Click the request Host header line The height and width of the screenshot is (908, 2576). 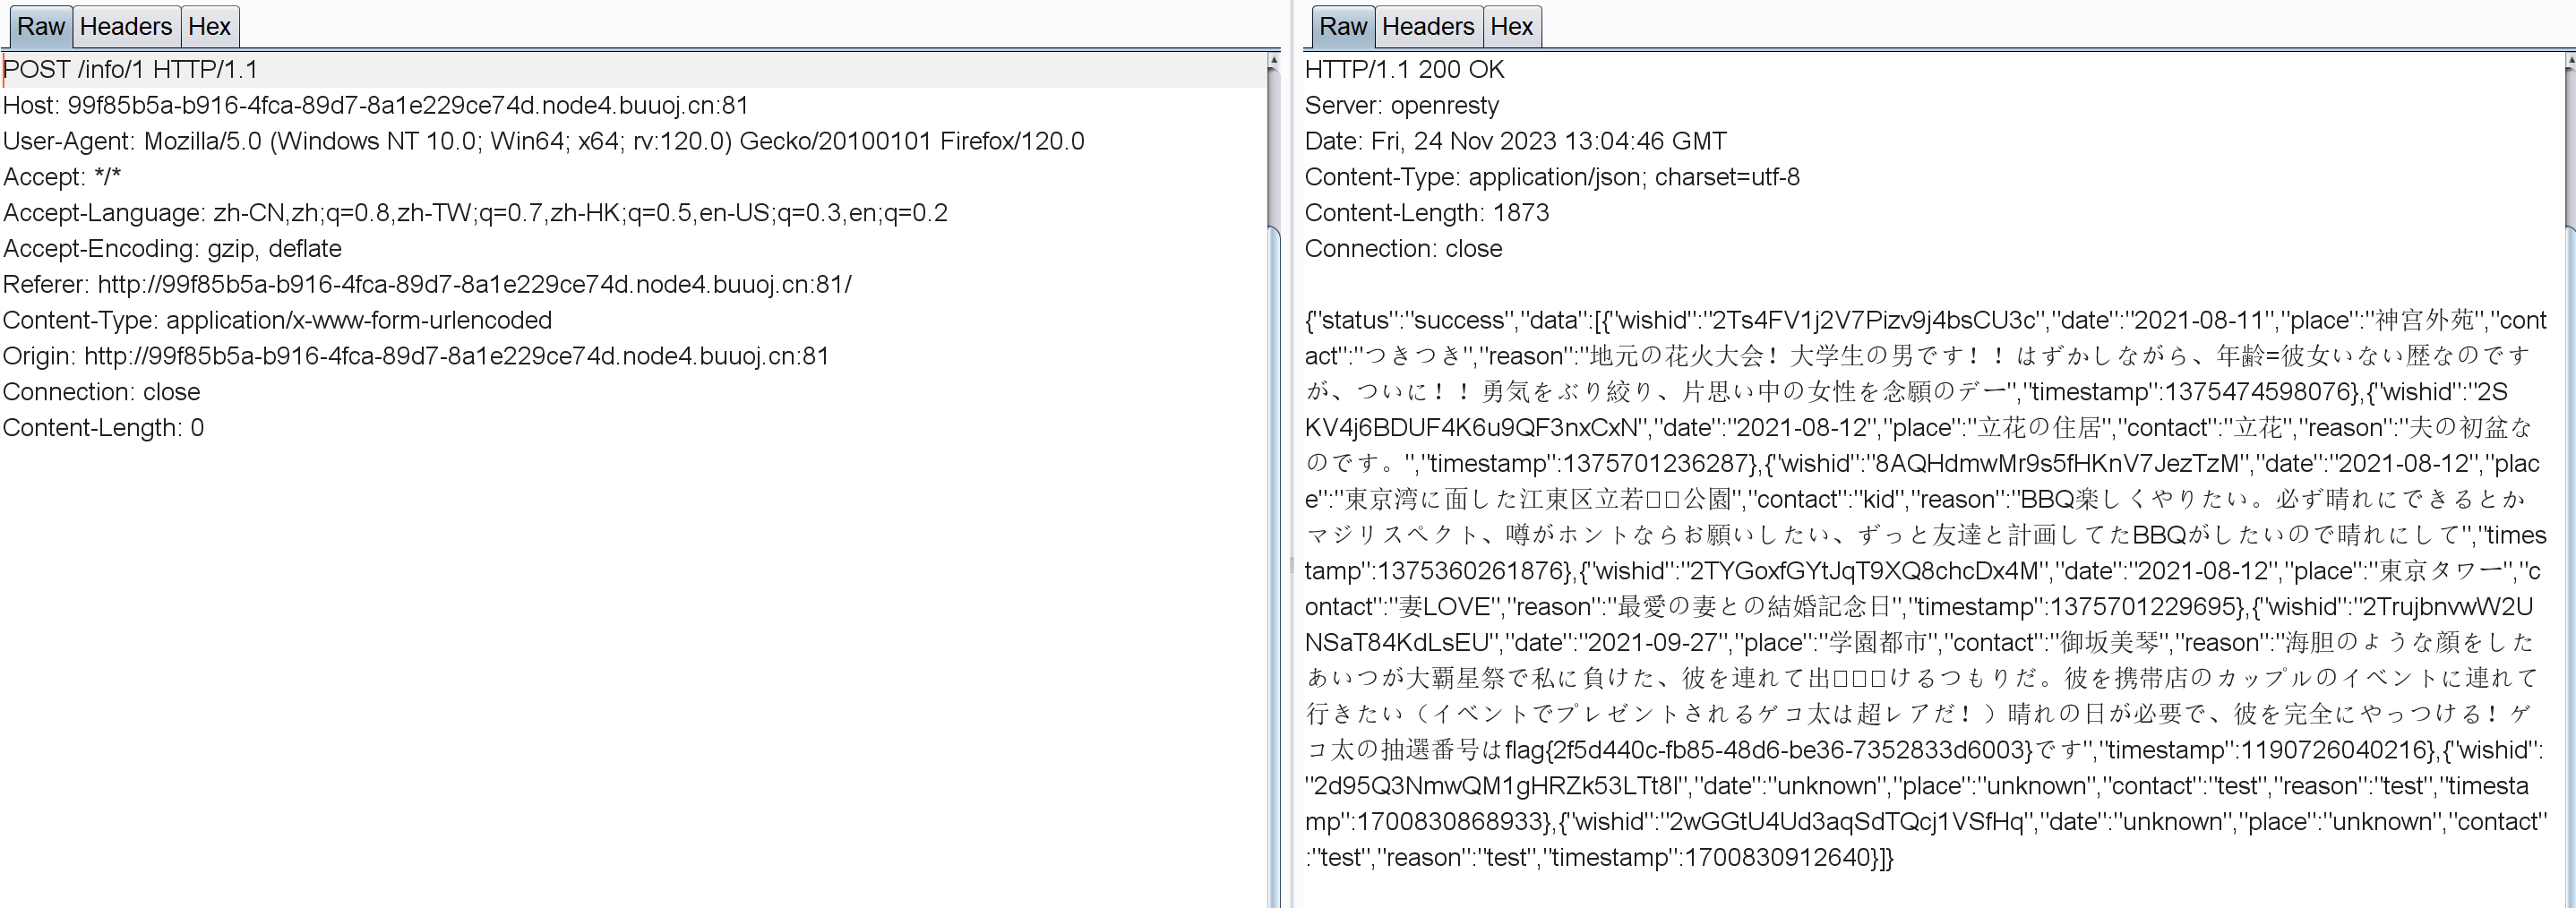tap(376, 106)
